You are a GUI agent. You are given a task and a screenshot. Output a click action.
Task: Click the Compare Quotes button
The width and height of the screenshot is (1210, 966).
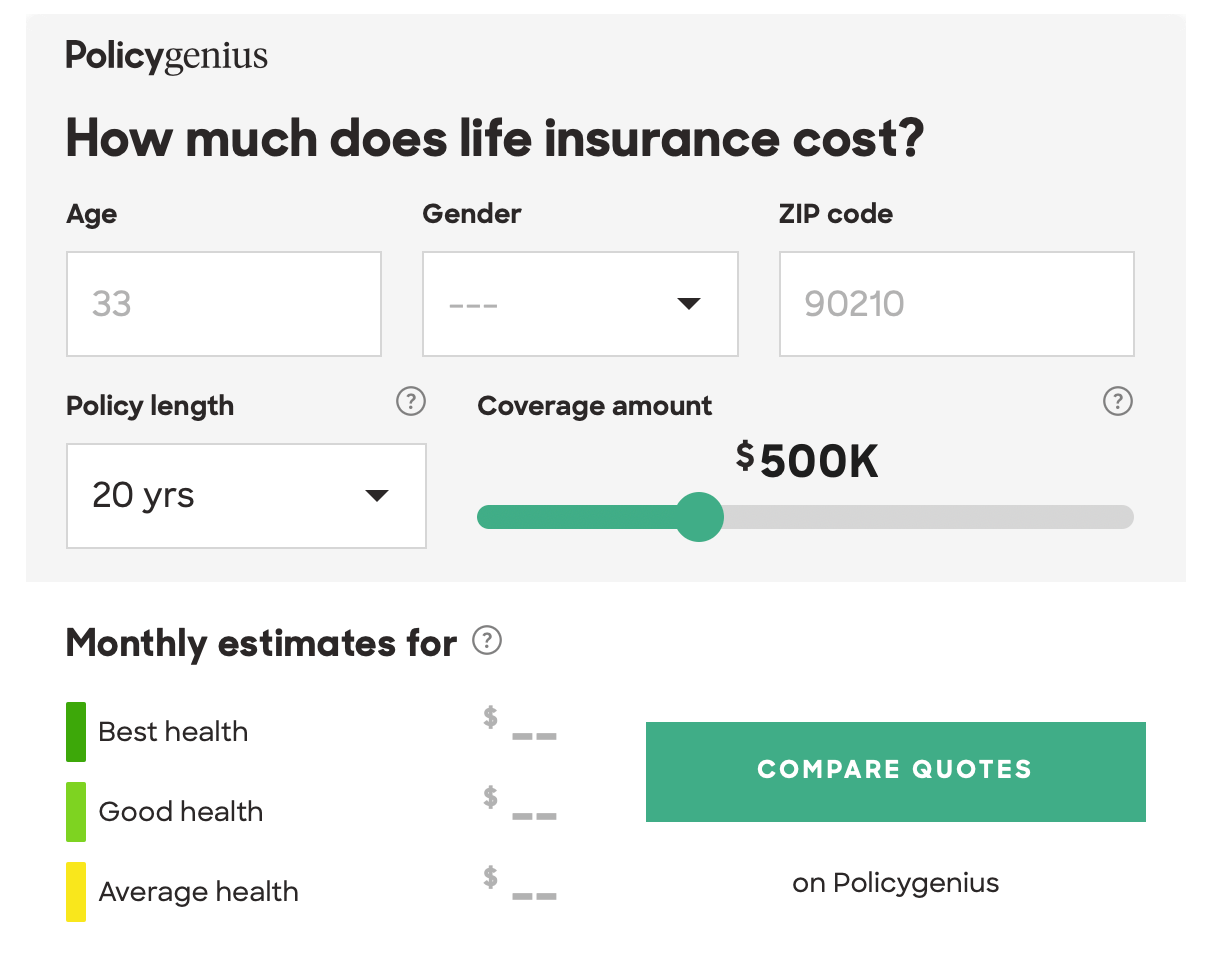[896, 770]
